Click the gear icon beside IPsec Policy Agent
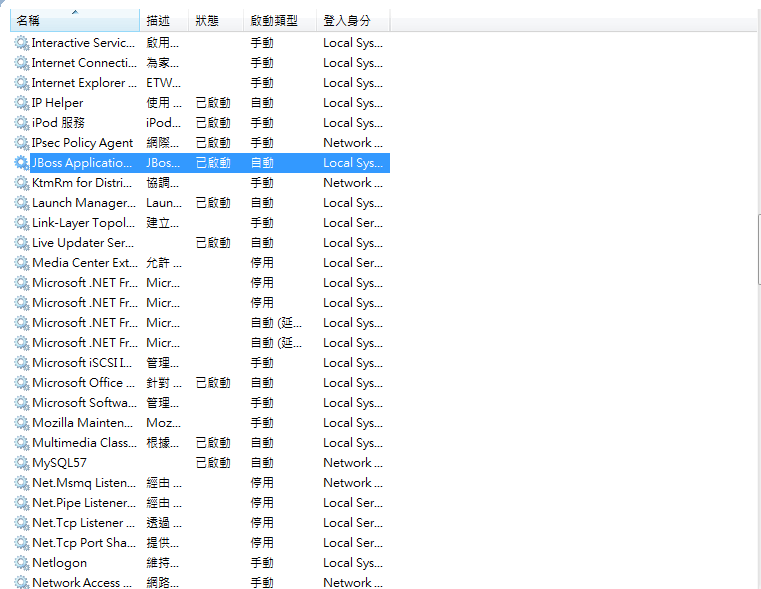 pyautogui.click(x=21, y=143)
